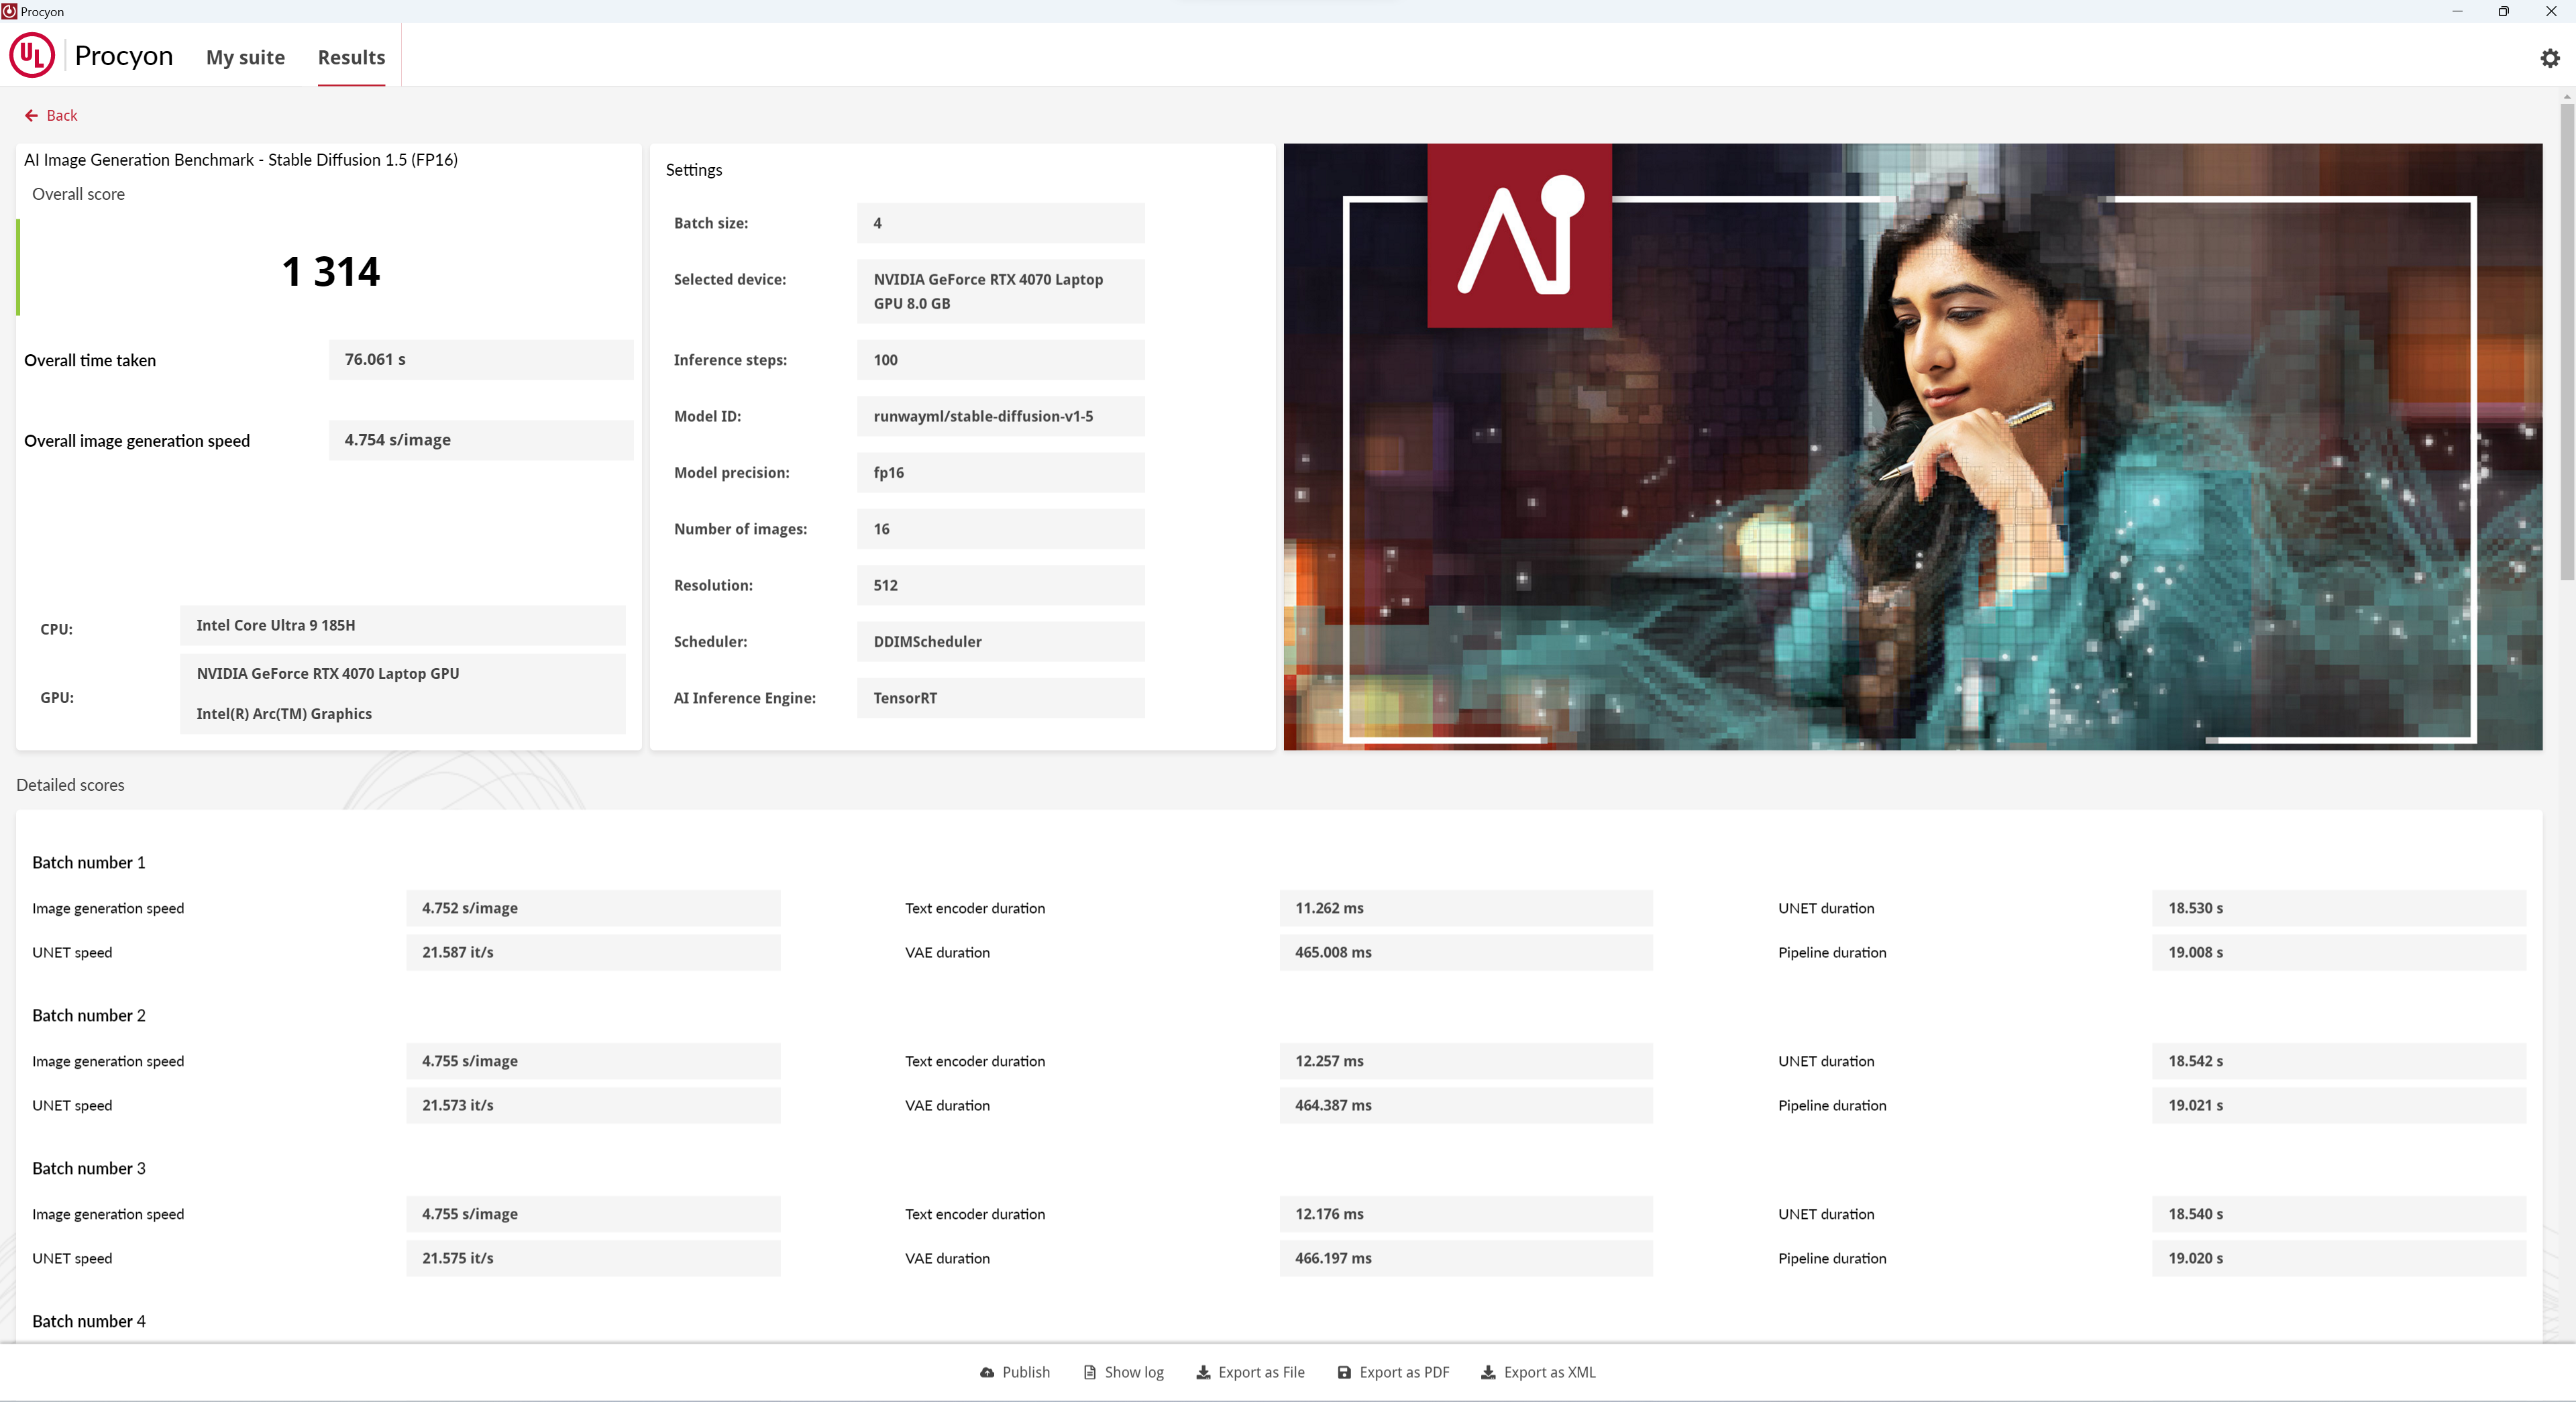Click the UL Procyon logo
The width and height of the screenshot is (2576, 1402).
point(32,56)
